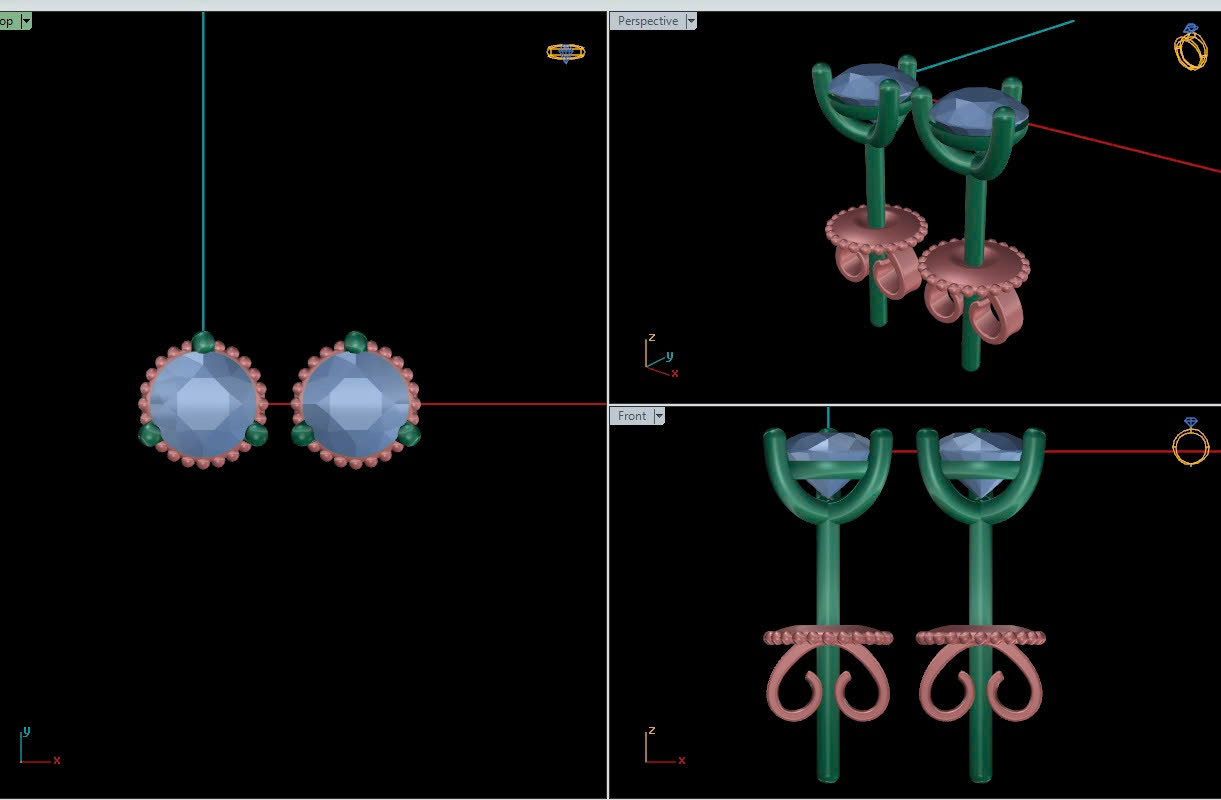1221x800 pixels.
Task: Click the XYZ axis indicator in Perspective viewport
Action: click(x=659, y=356)
